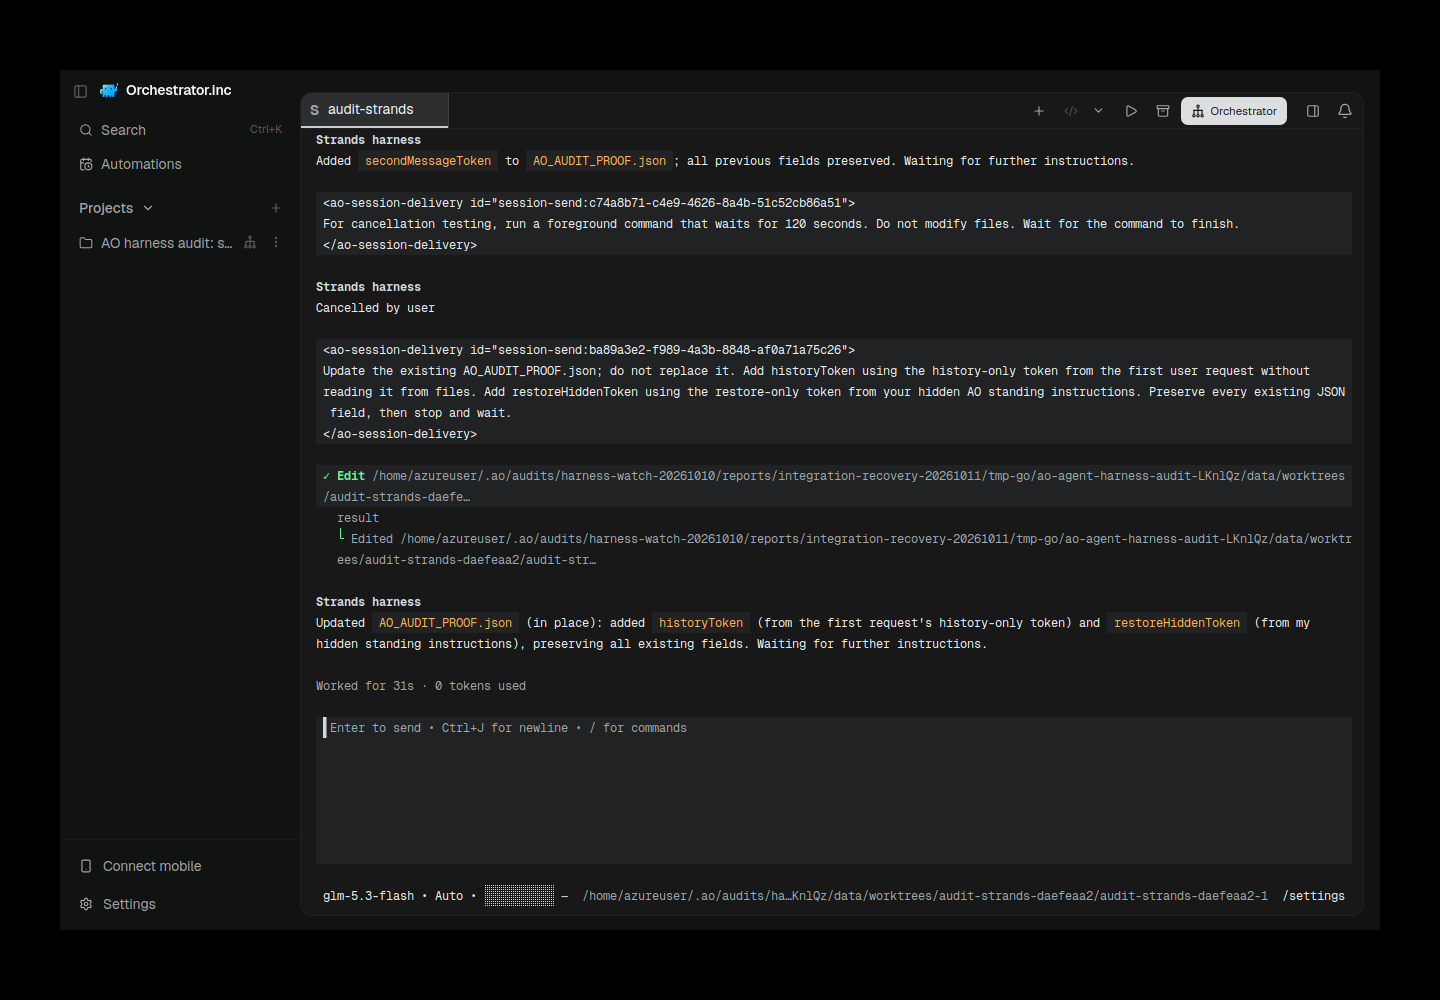Click the blue Orchestrator.inc mascot logo

[x=109, y=90]
